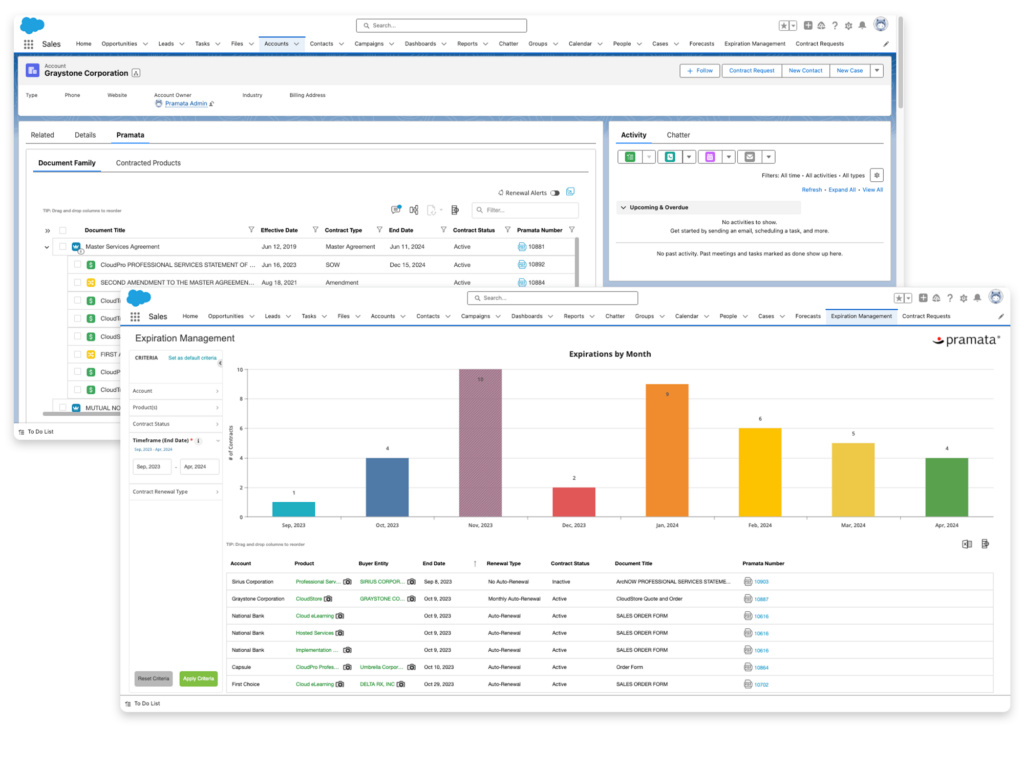This screenshot has width=1024, height=768.
Task: Show notifications bell in the Graystone account window
Action: (862, 25)
